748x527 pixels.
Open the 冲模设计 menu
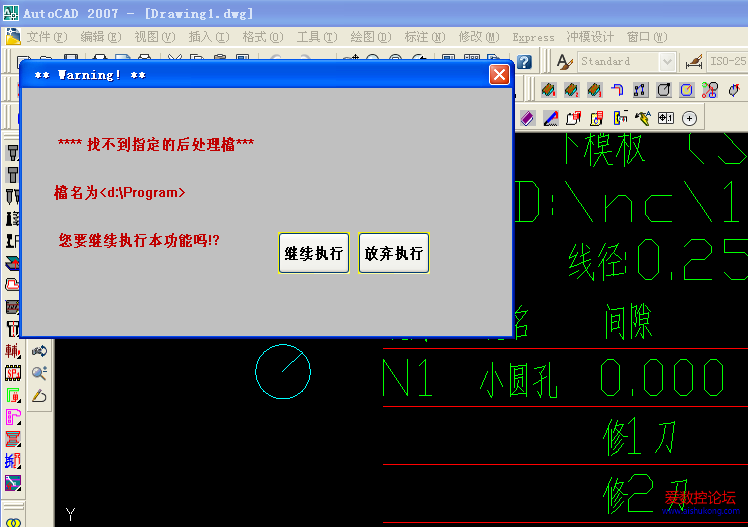tap(590, 37)
